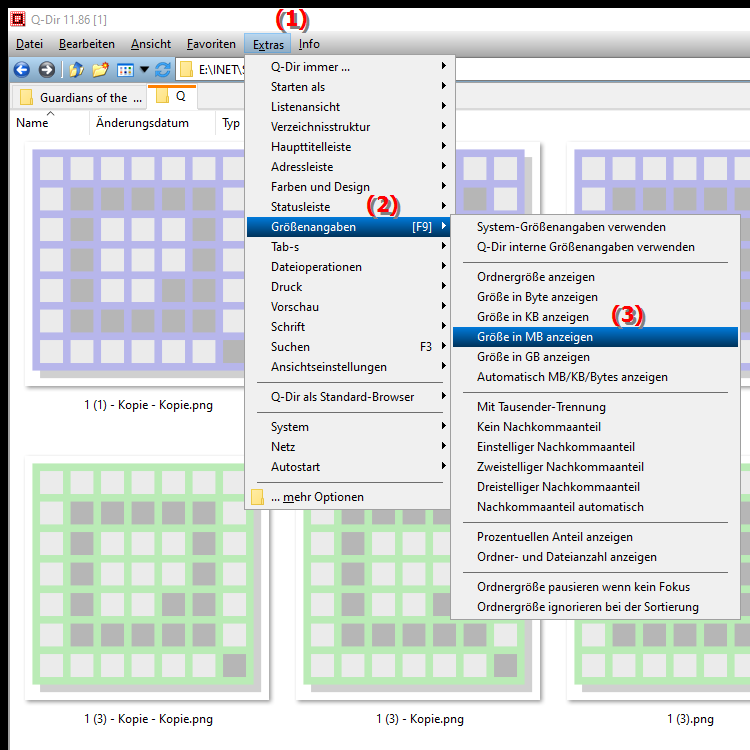750x750 pixels.
Task: Switch to the Q folder tab
Action: [172, 96]
